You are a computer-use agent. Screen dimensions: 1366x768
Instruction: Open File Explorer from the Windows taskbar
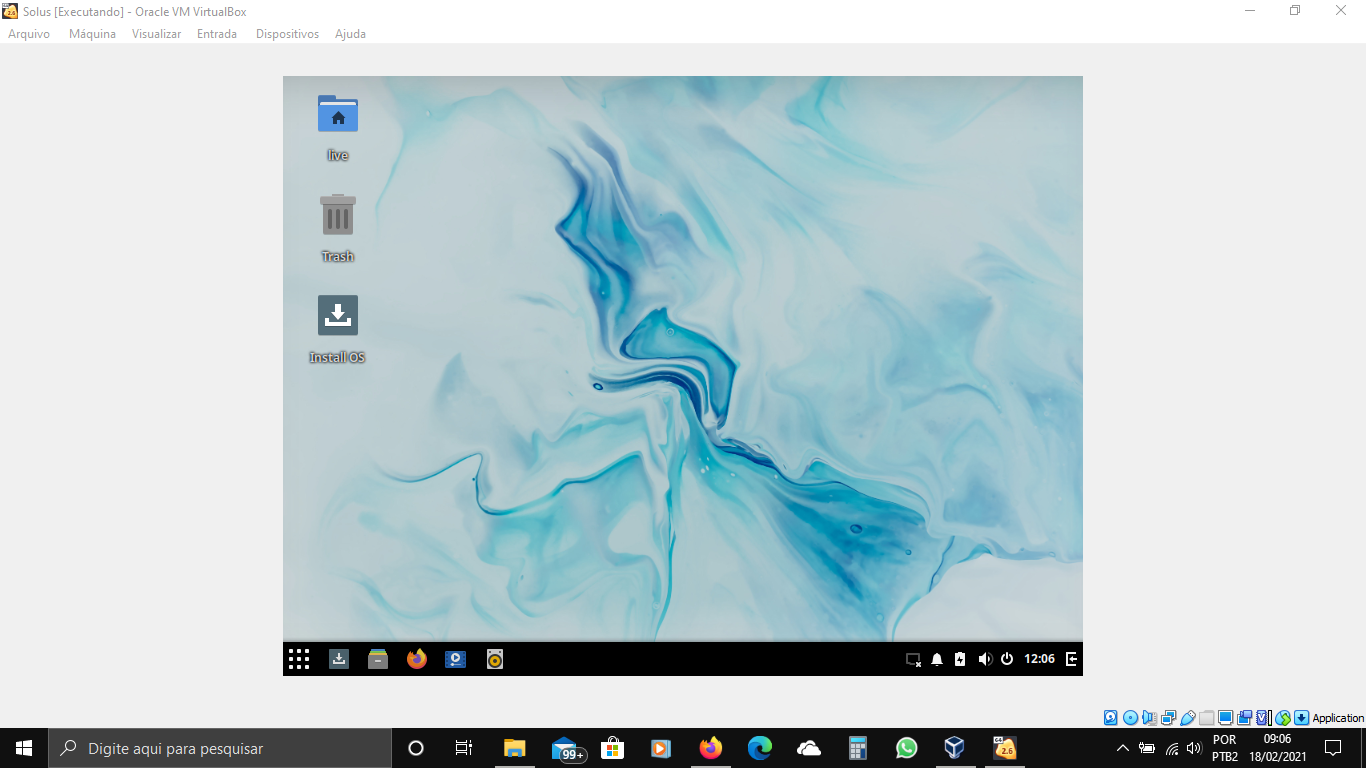(x=515, y=748)
